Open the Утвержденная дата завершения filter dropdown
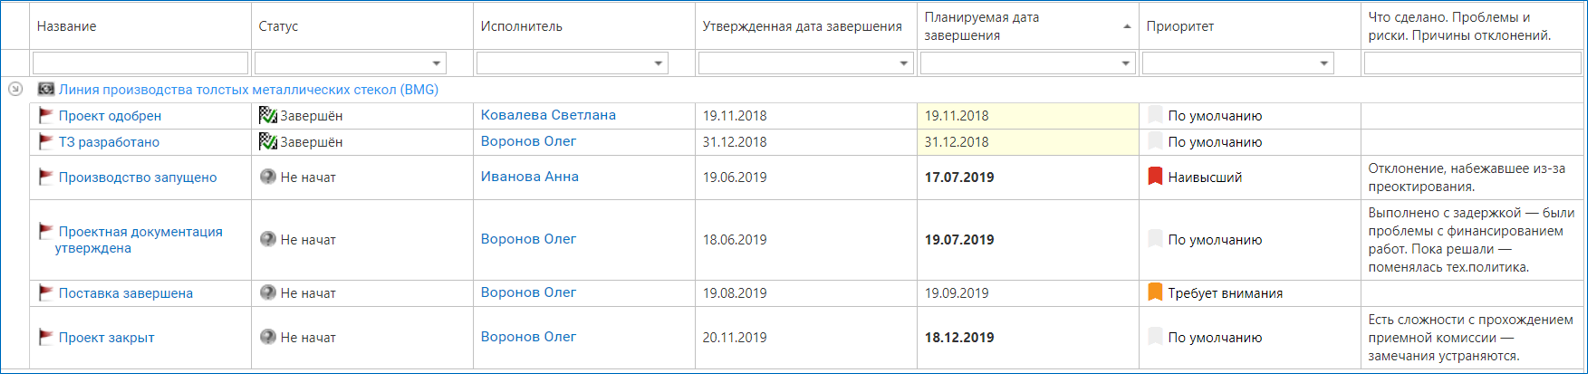1588x374 pixels. (903, 63)
